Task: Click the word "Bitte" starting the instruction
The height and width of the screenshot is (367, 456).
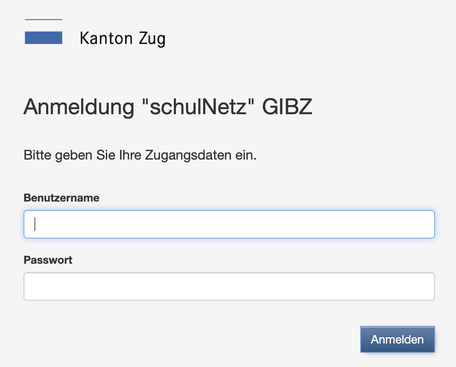Action: click(37, 155)
